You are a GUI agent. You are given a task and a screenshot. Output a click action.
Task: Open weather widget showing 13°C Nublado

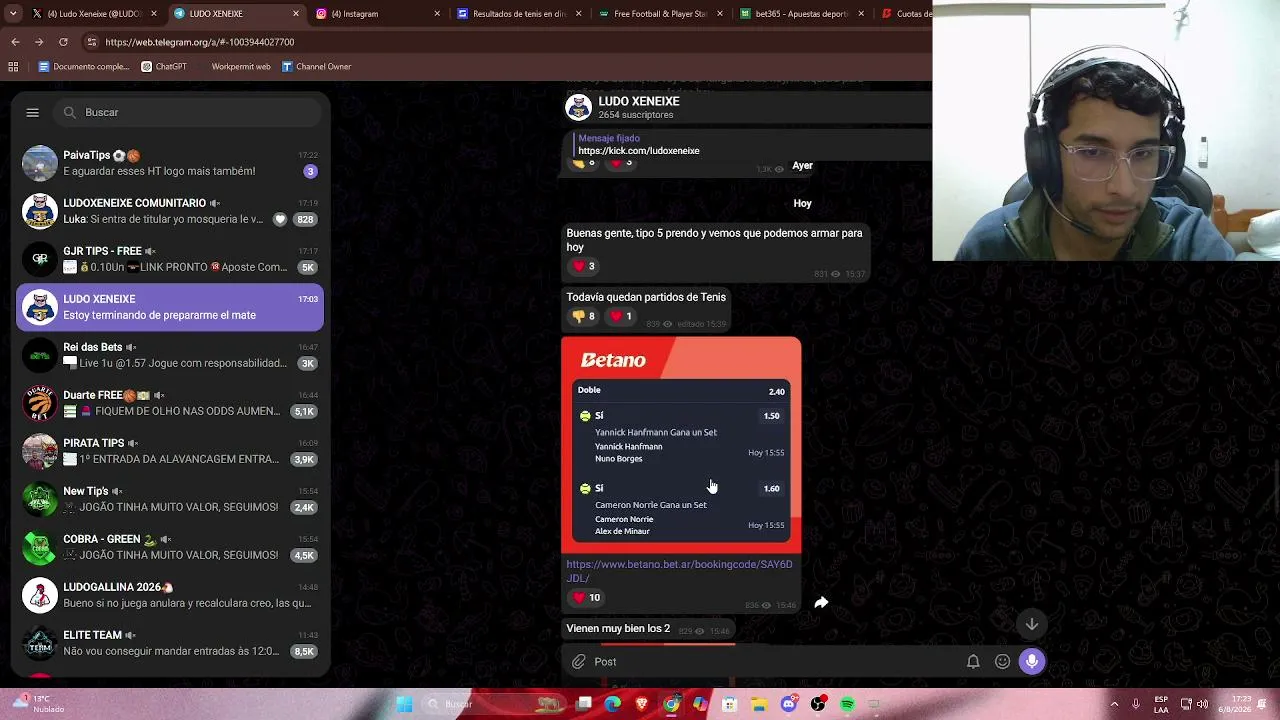pyautogui.click(x=38, y=704)
